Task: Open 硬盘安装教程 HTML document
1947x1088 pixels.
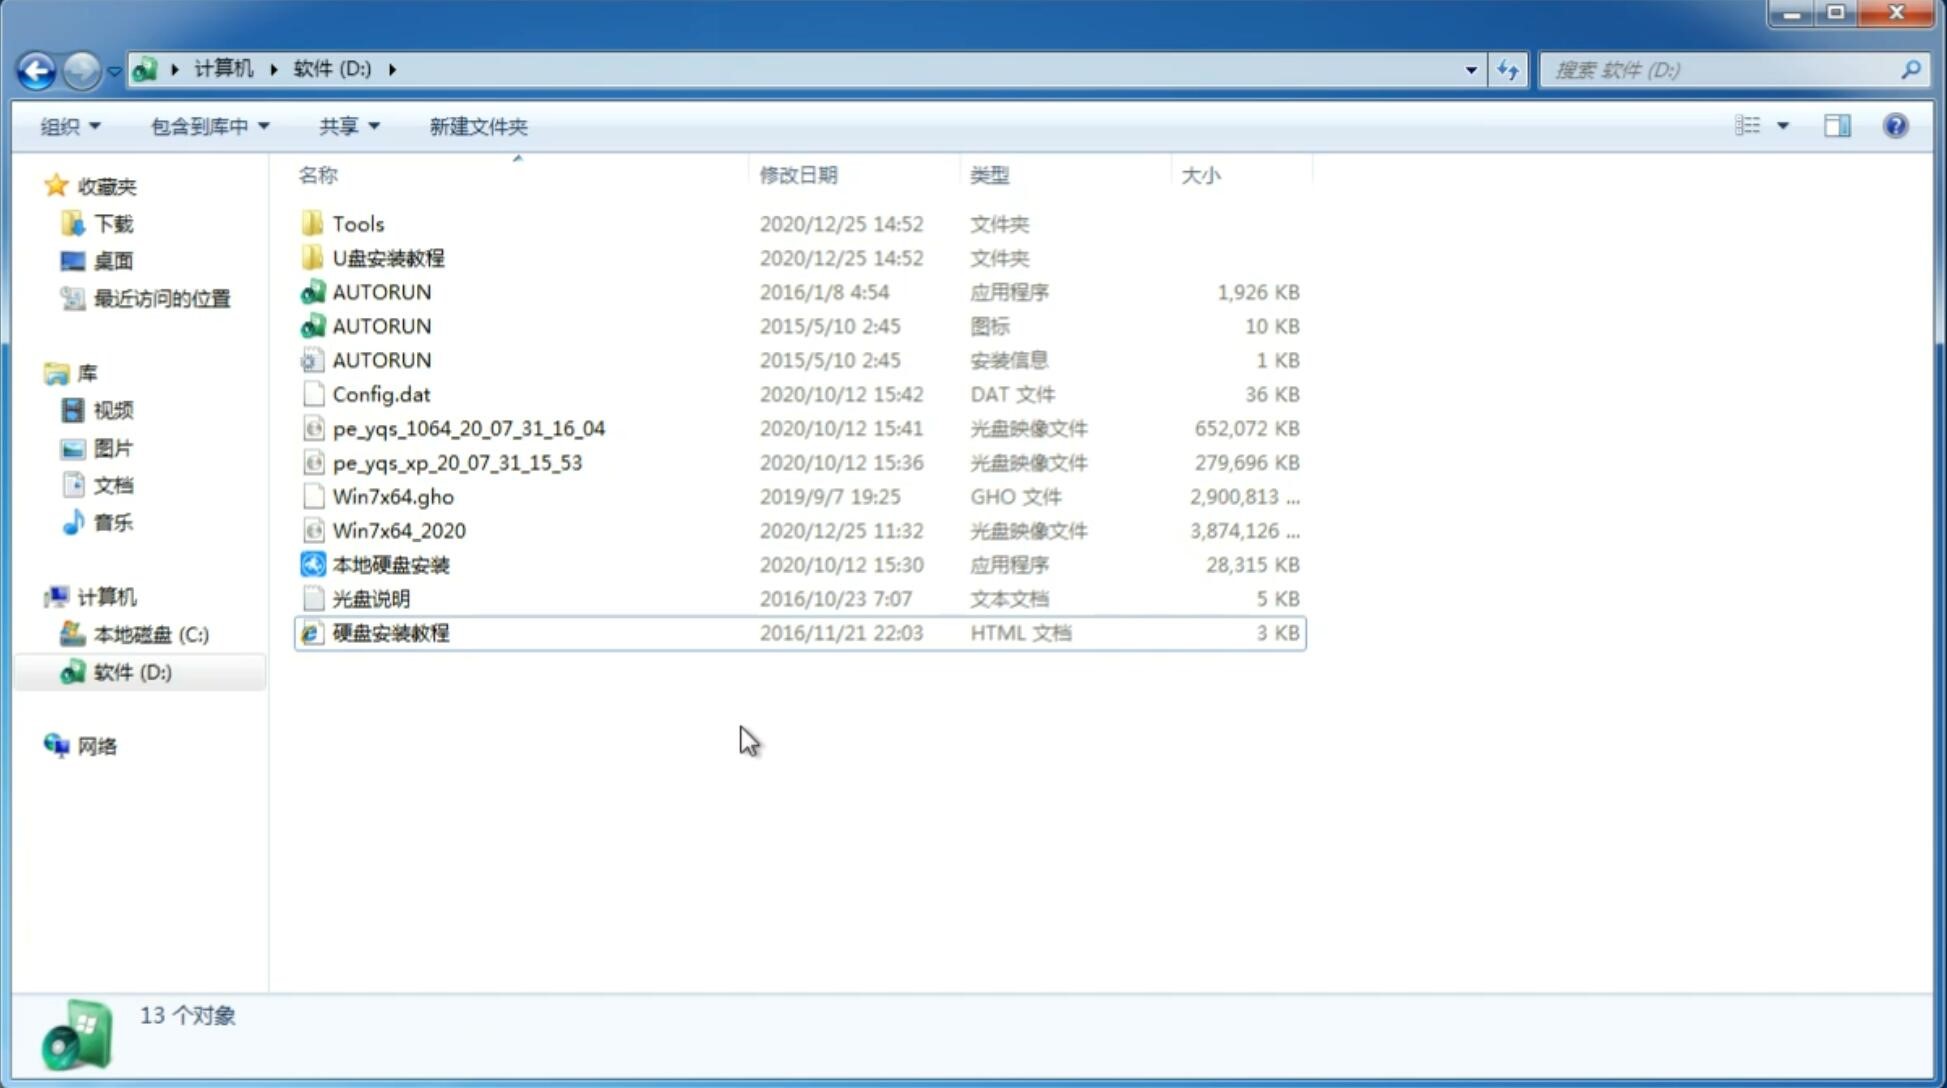Action: click(x=389, y=632)
